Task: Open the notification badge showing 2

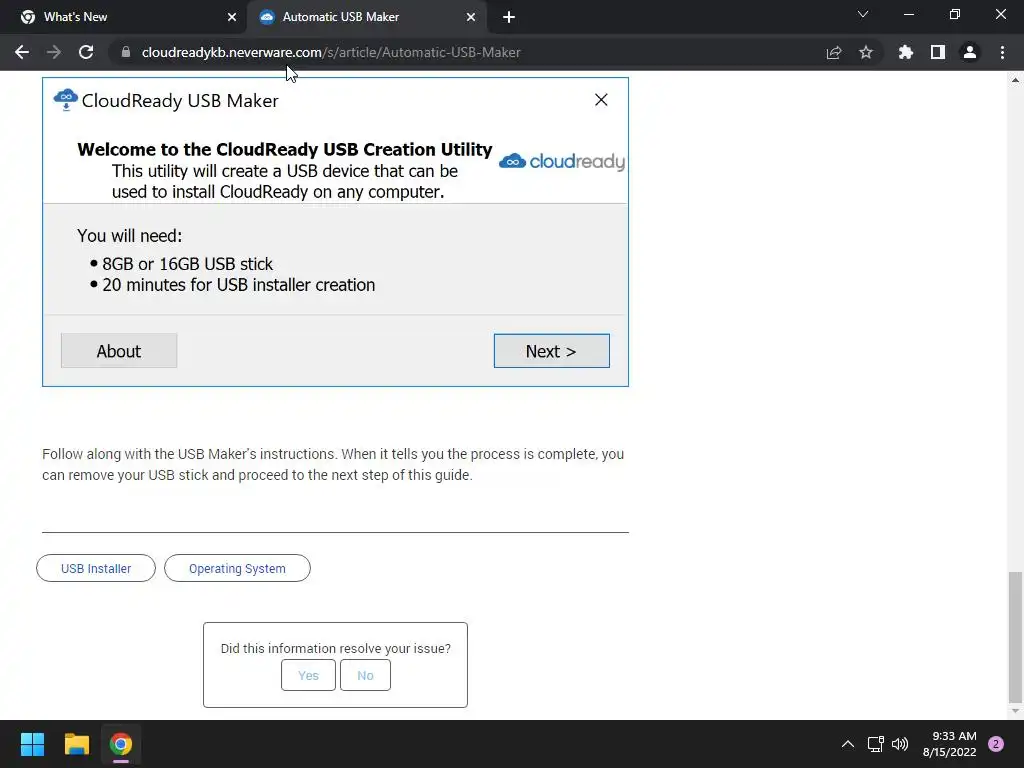Action: [996, 744]
